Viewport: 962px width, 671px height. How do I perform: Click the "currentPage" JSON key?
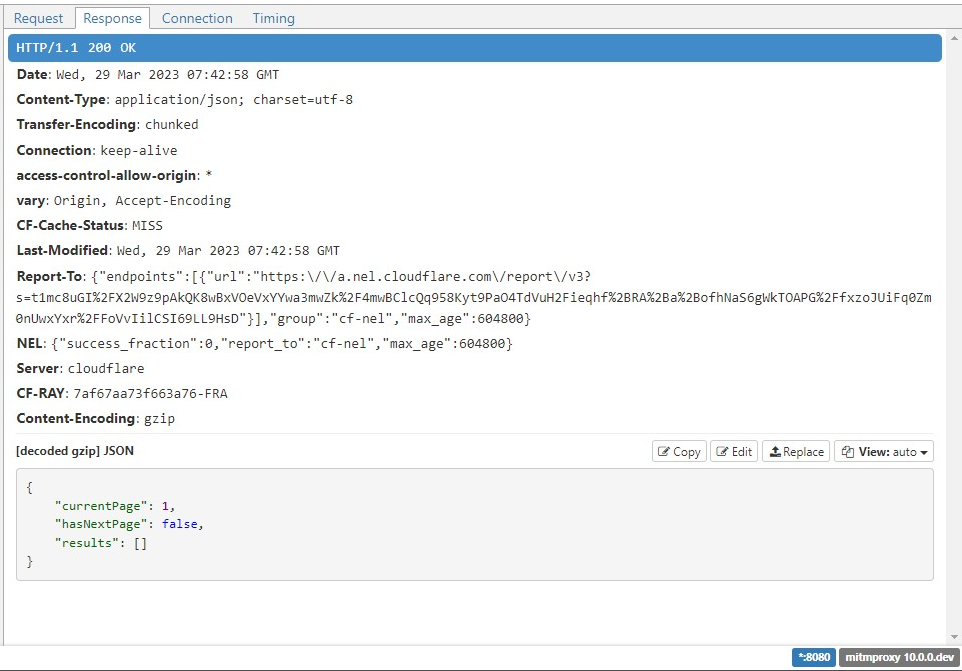(101, 506)
